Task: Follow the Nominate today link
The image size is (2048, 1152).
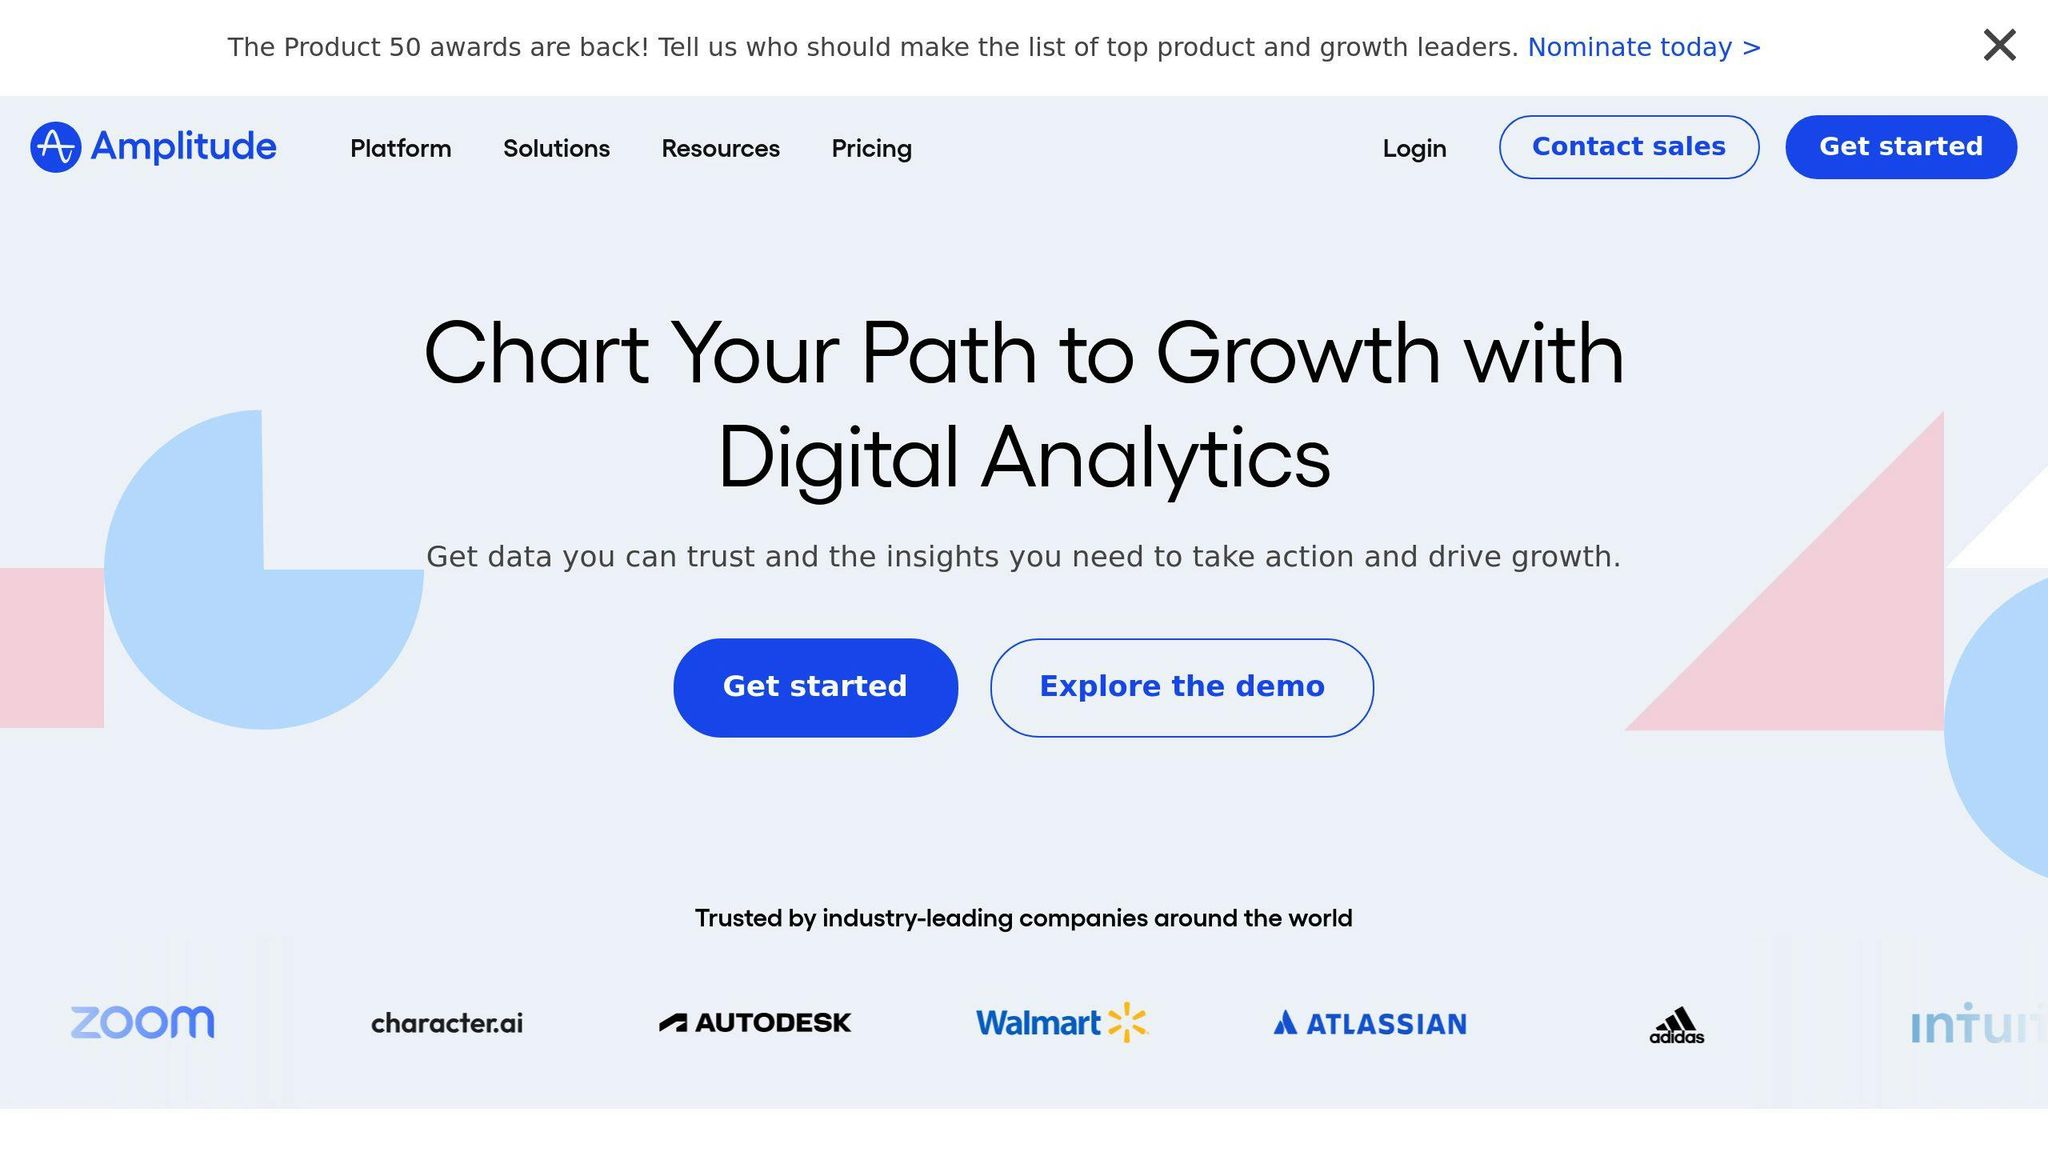Action: coord(1643,47)
